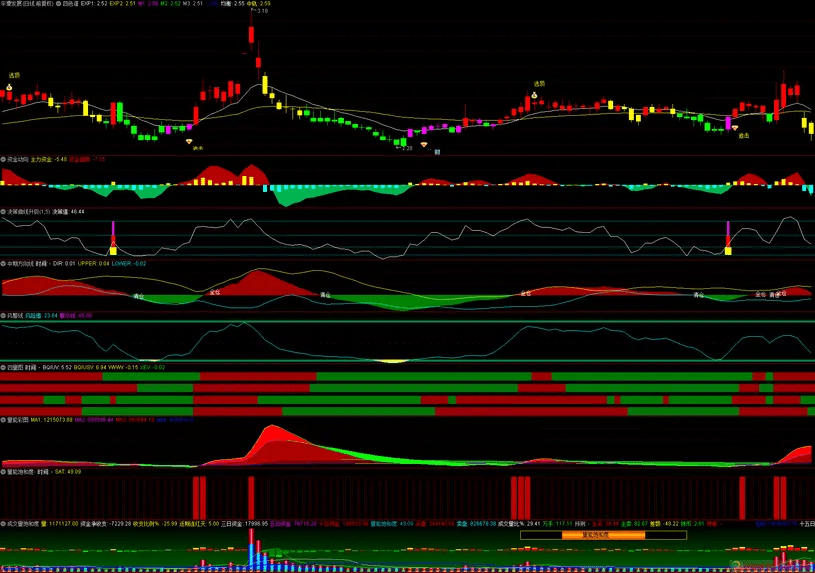815x573 pixels.
Task: Click the orange 量能饱和度 bar
Action: tap(603, 535)
